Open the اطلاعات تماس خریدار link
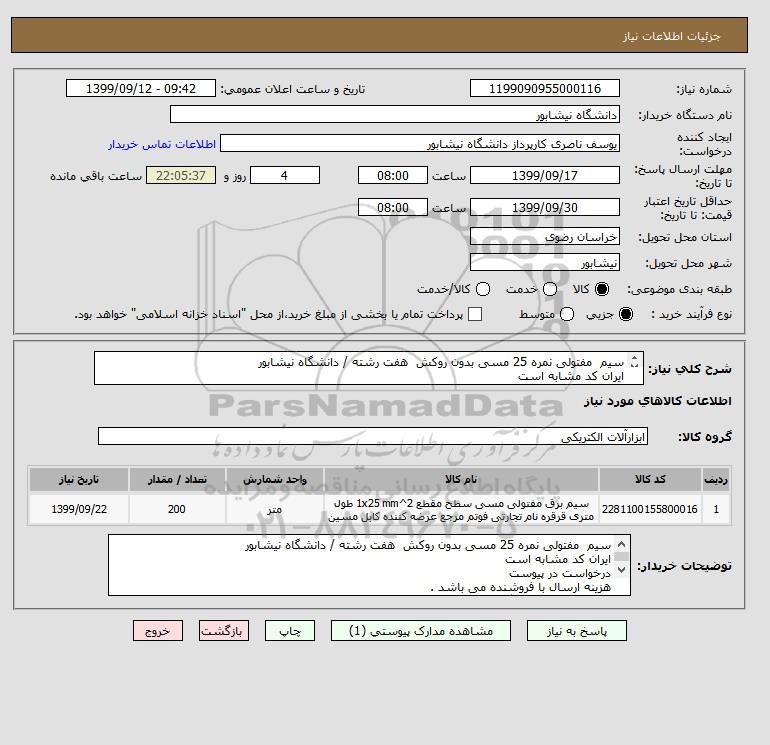Screen dimensions: 770x745 click(162, 144)
